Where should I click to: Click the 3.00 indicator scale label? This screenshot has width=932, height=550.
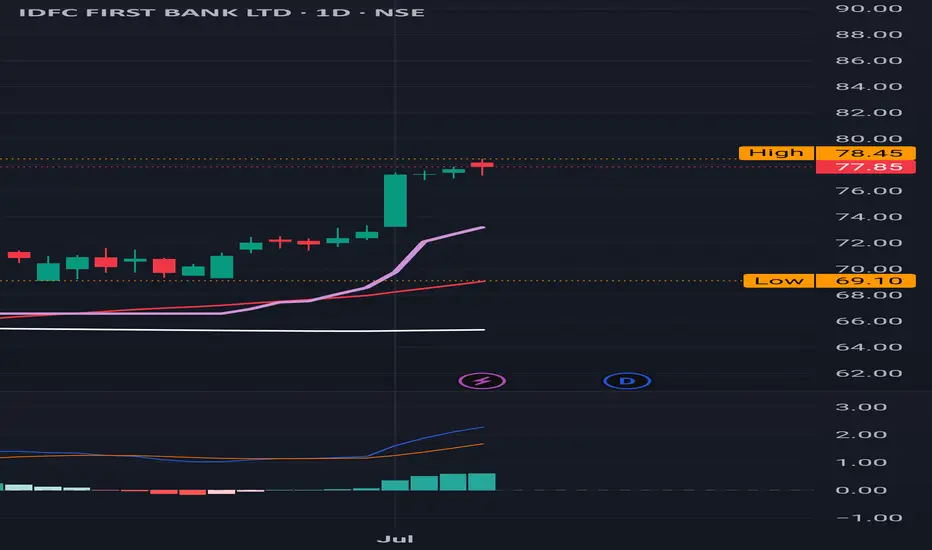861,407
